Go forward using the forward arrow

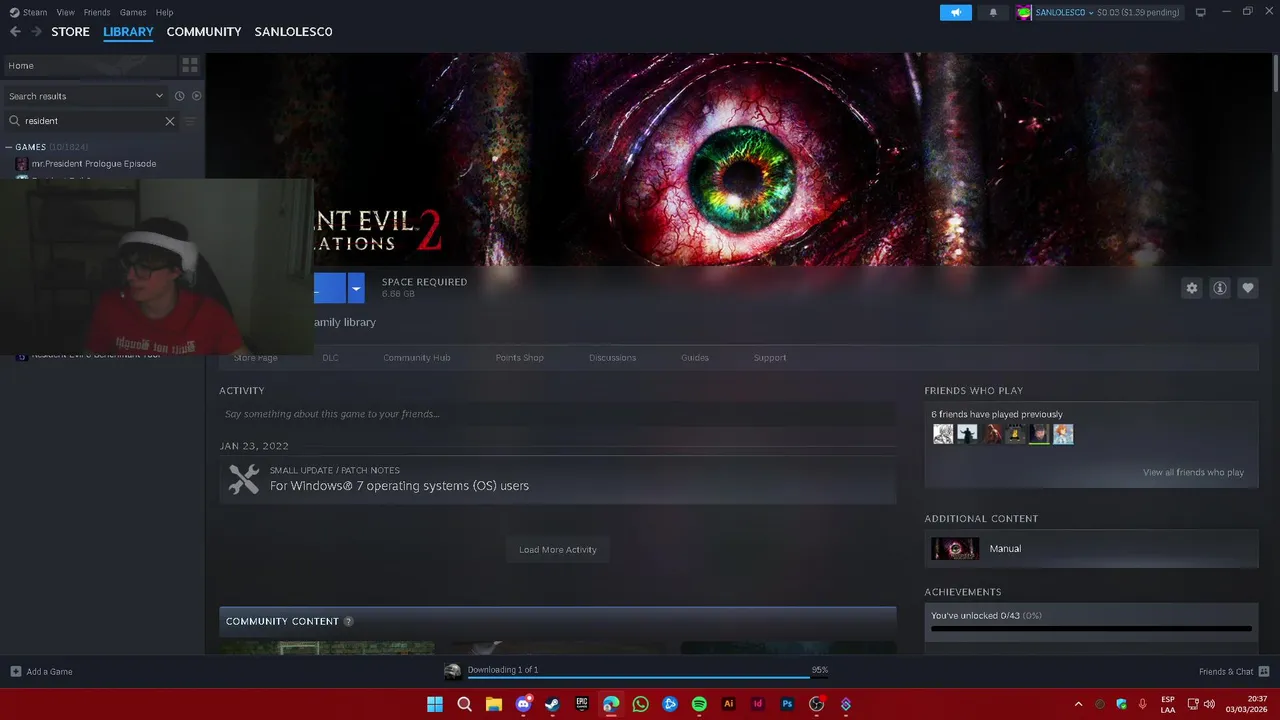[36, 32]
